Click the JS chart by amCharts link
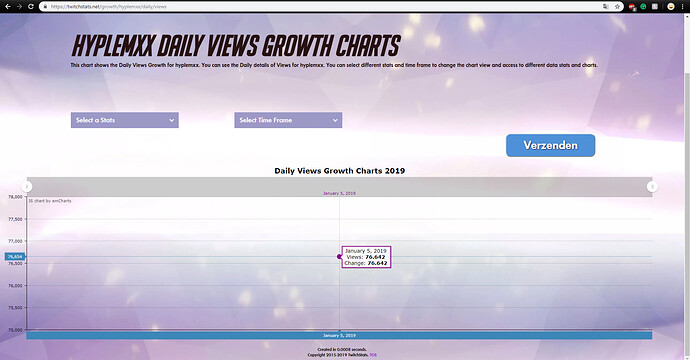690x360 pixels. pyautogui.click(x=50, y=201)
